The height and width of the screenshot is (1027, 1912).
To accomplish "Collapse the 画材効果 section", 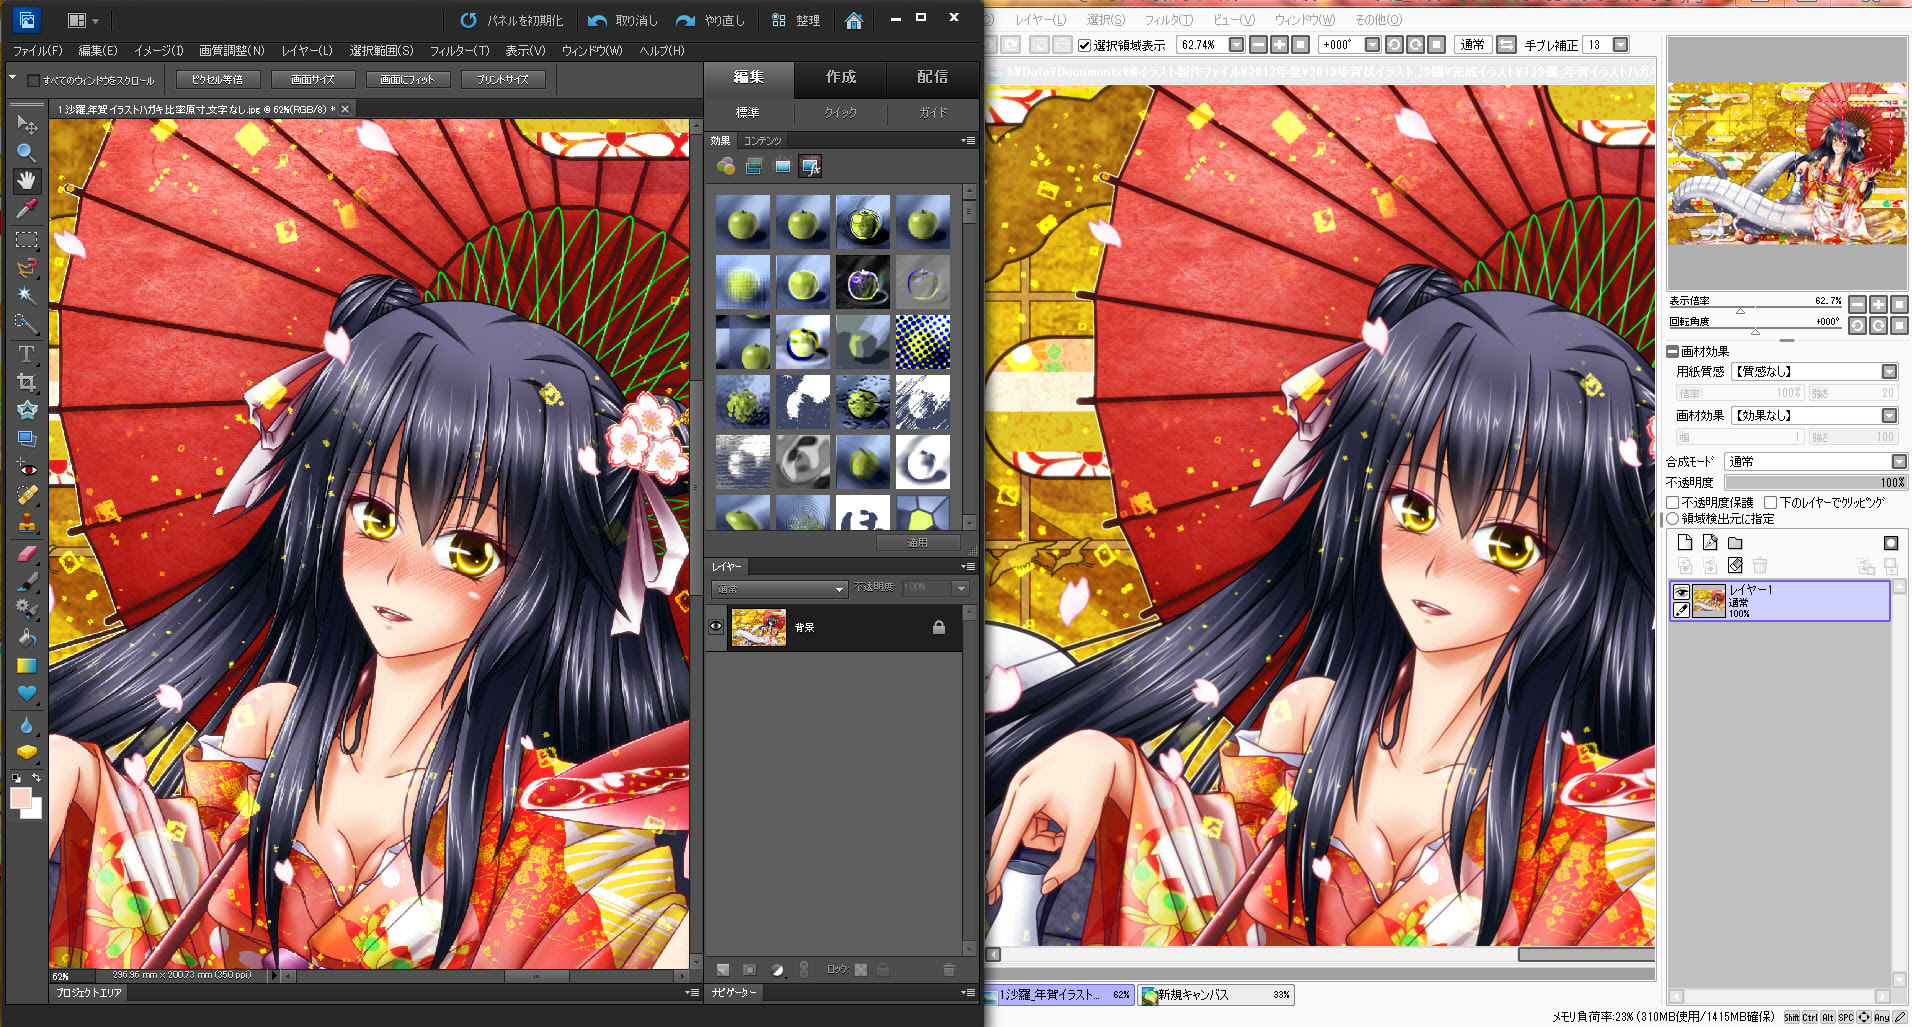I will pyautogui.click(x=1672, y=351).
